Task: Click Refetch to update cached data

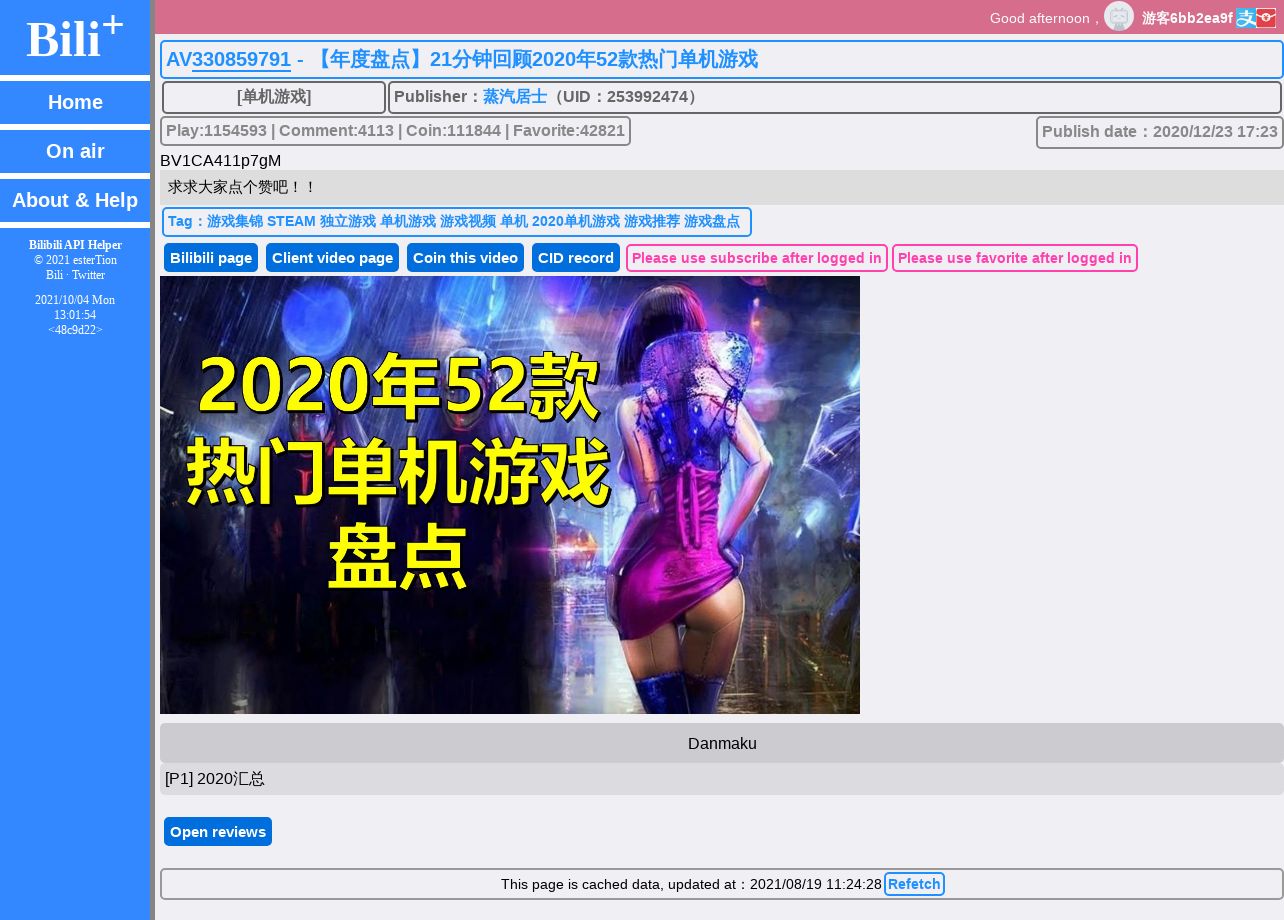Action: (x=914, y=884)
